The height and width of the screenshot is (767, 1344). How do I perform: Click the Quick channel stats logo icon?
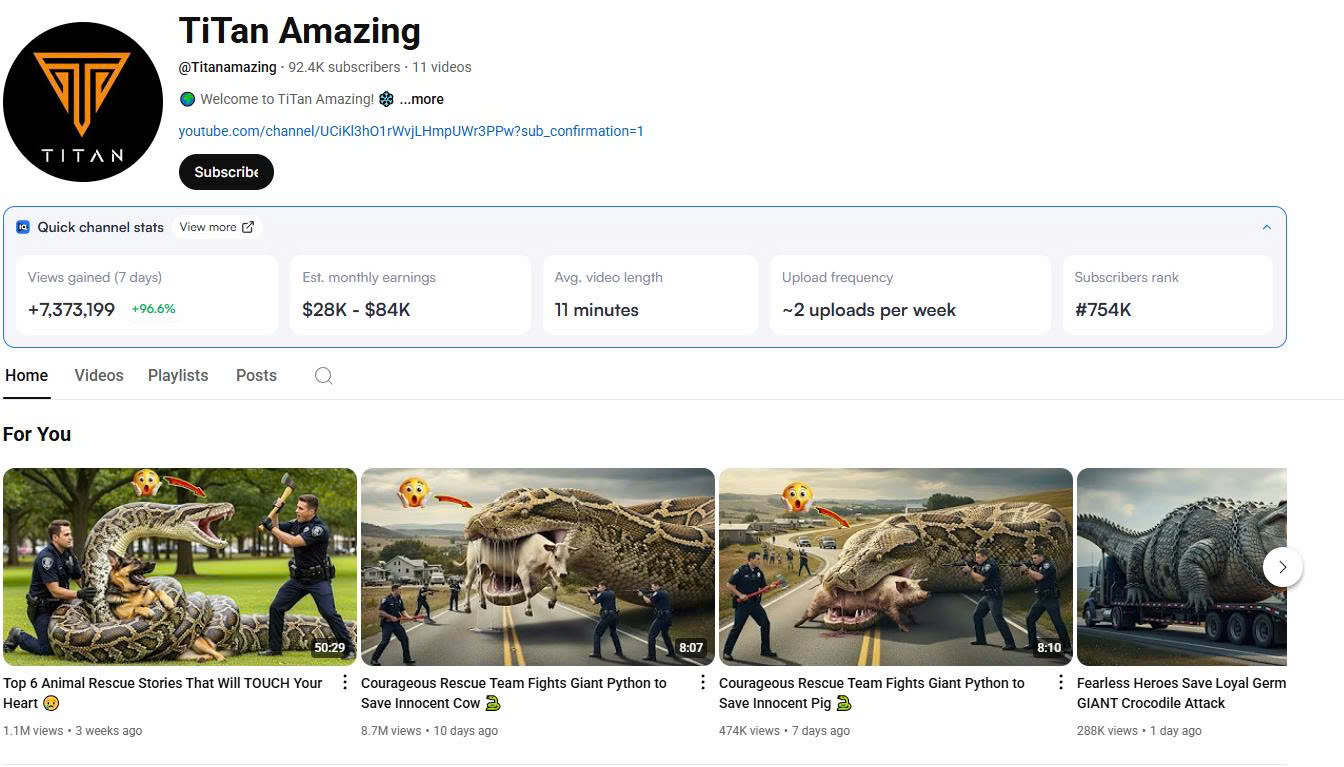[x=23, y=227]
